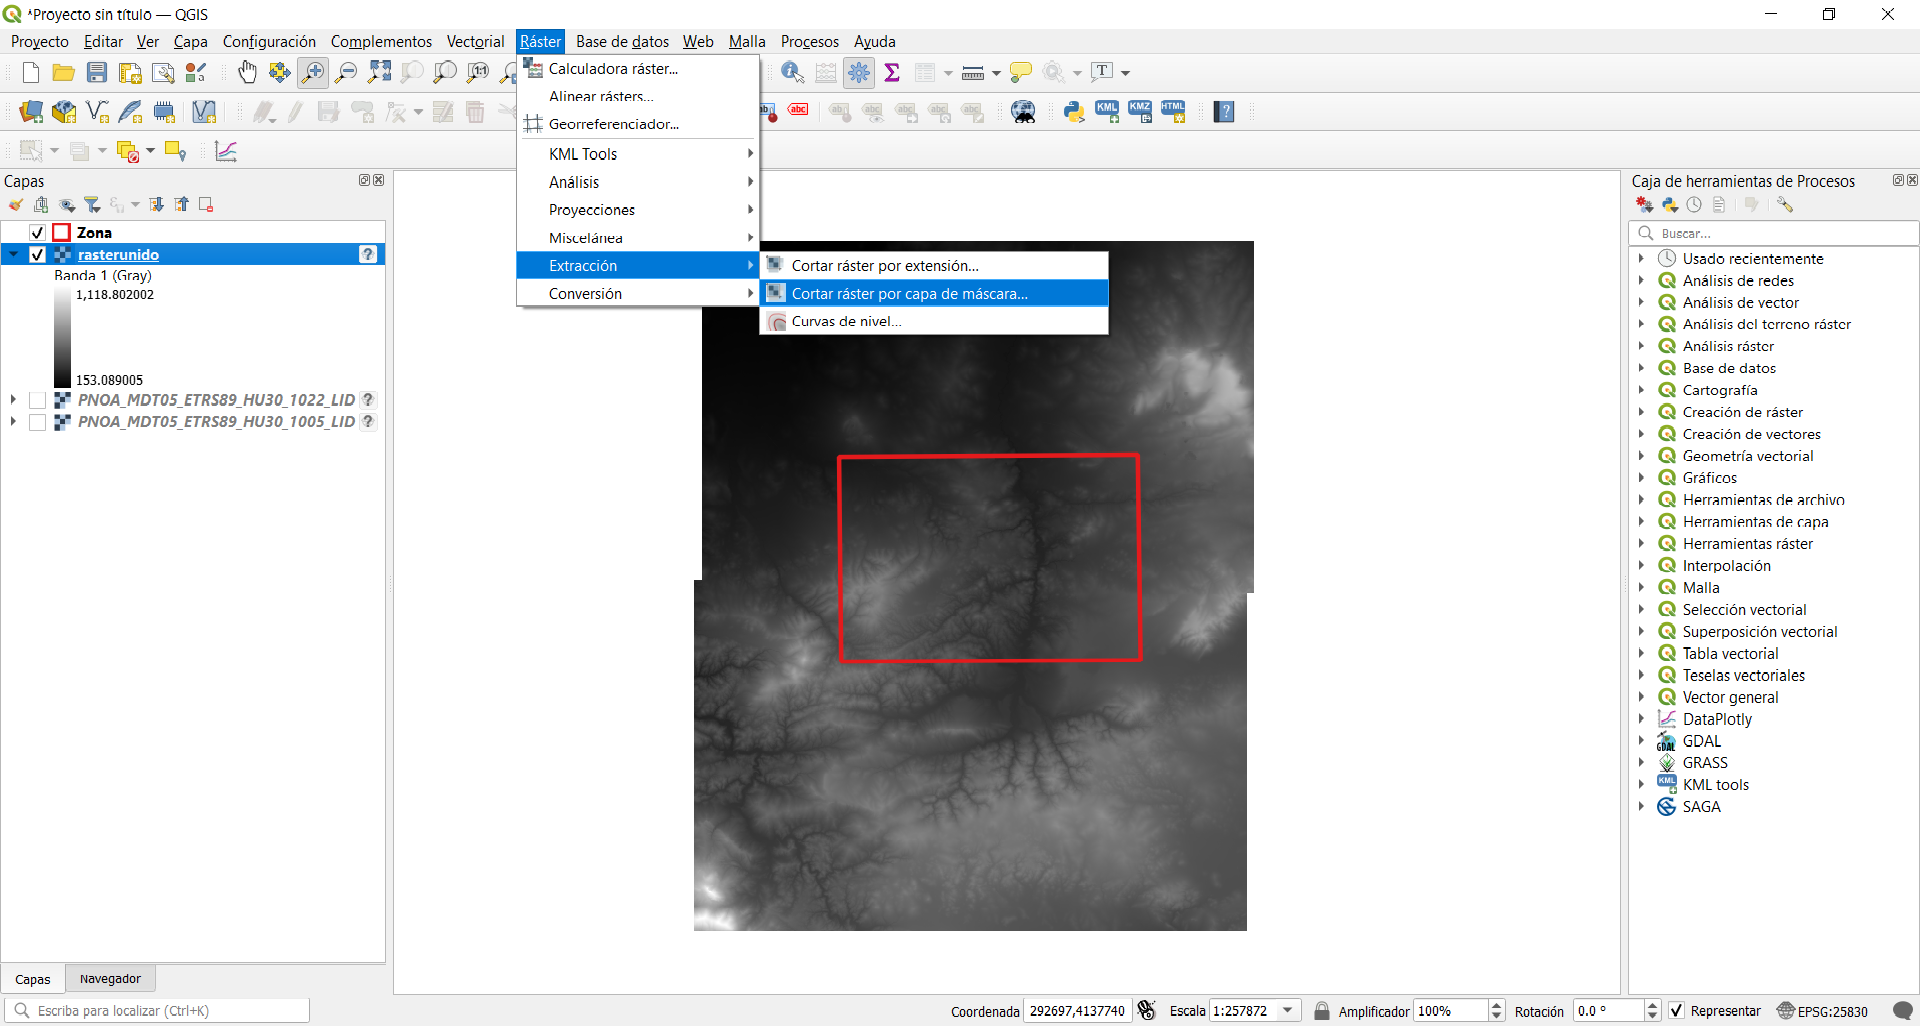Open the layer styling paintbrush in Capas panel

pos(15,204)
